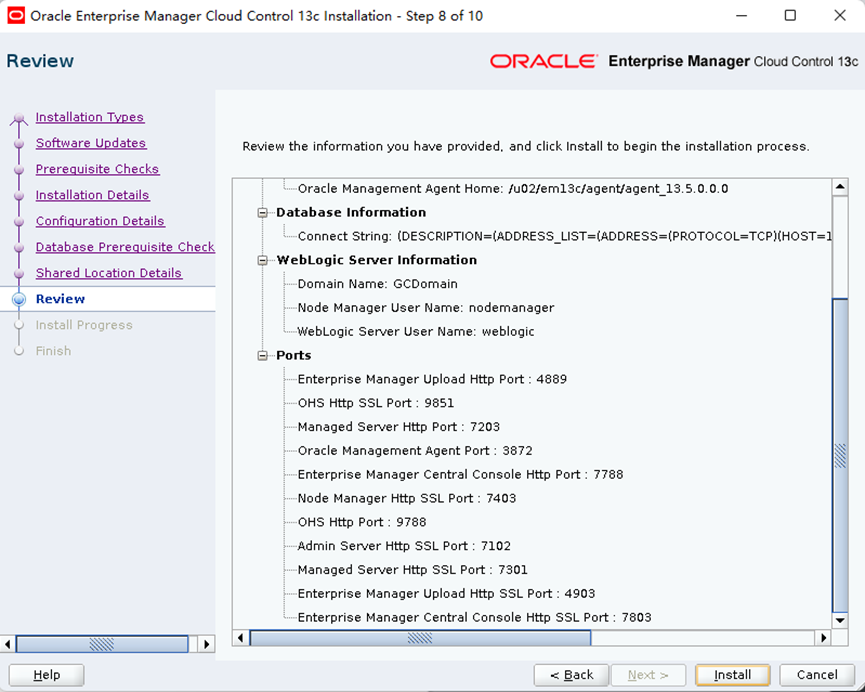Click the review pane vertical scrollbar thumb

tap(840, 455)
